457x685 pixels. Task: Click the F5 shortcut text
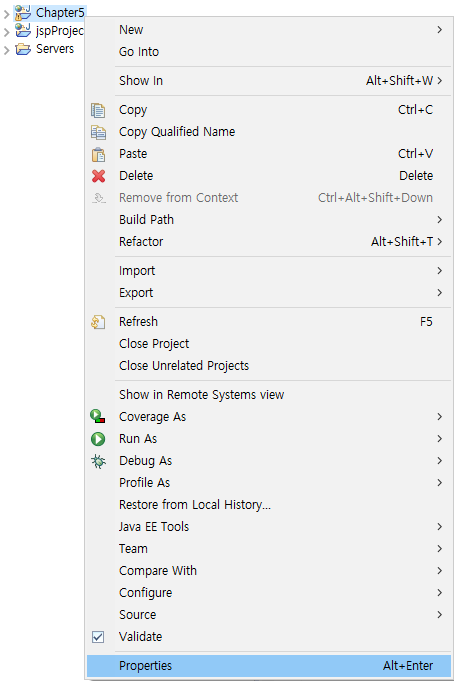pos(426,322)
